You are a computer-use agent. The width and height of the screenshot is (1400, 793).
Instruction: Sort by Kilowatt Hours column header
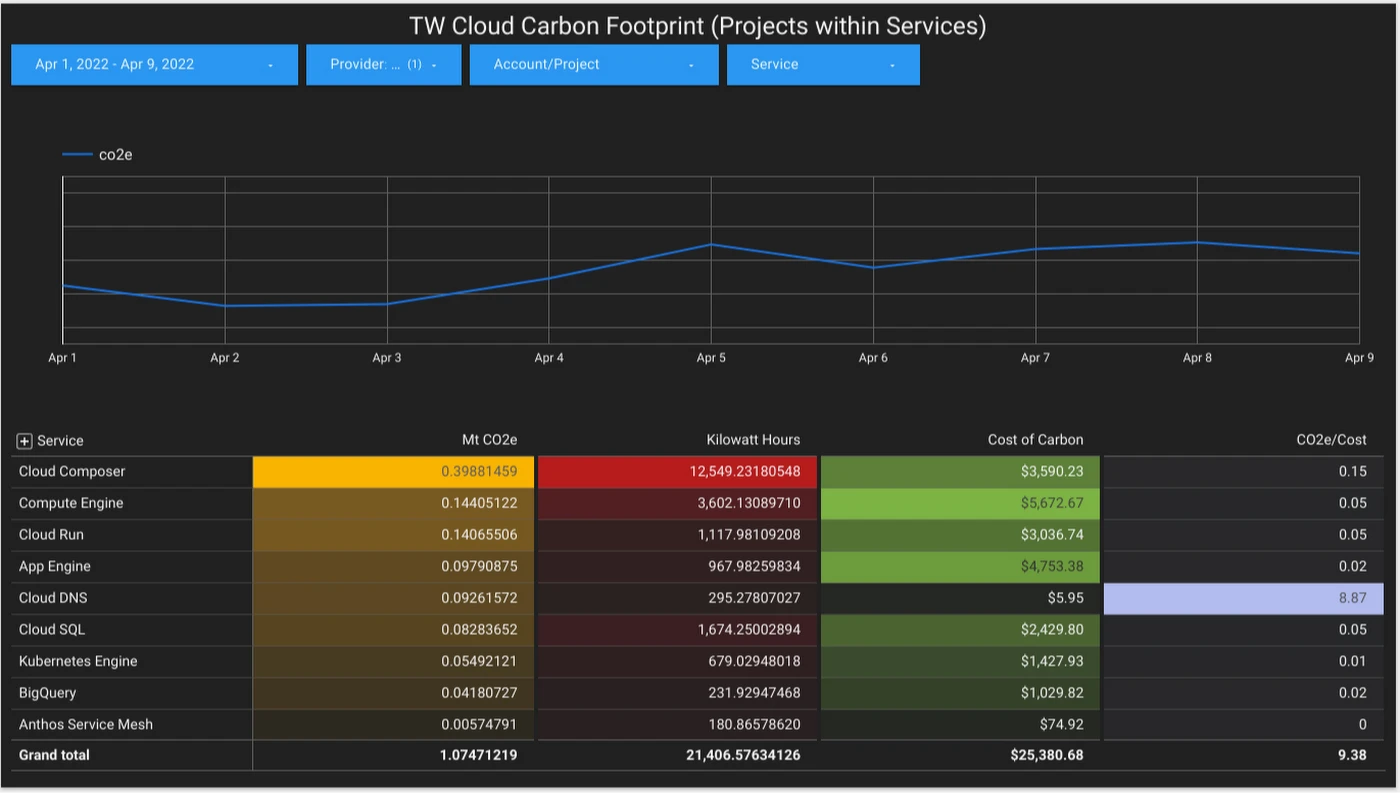pos(753,440)
